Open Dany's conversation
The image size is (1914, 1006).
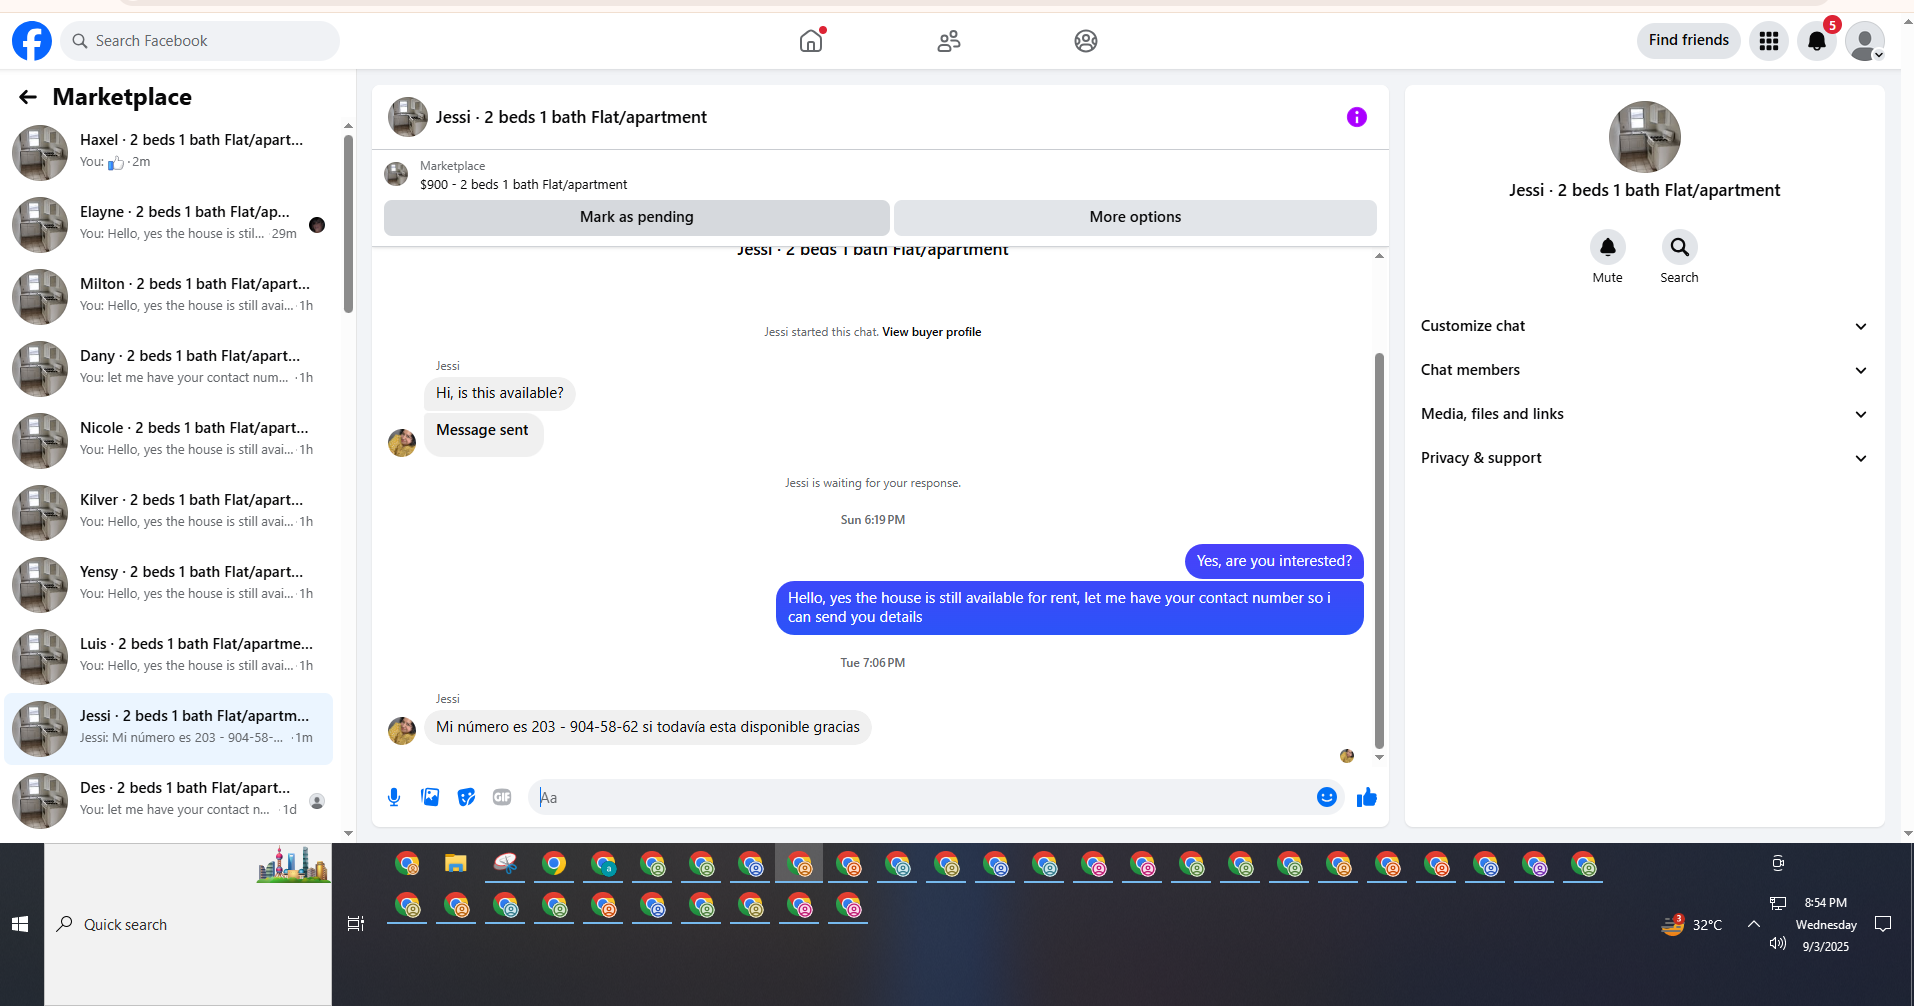[x=169, y=369]
